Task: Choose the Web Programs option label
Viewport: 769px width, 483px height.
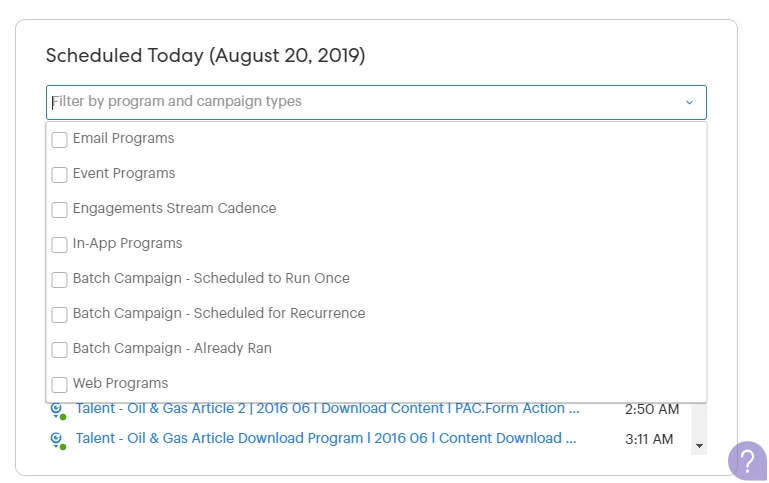Action: (x=121, y=383)
